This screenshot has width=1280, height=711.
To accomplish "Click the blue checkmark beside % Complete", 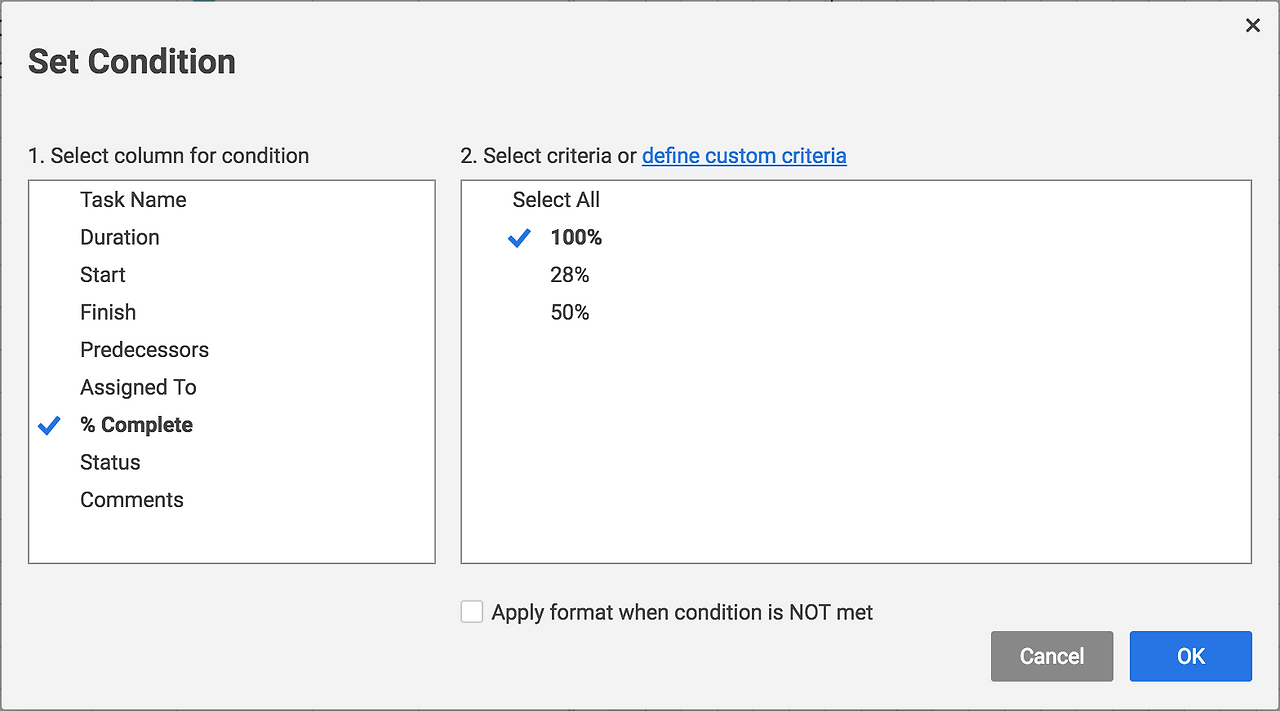I will point(49,425).
